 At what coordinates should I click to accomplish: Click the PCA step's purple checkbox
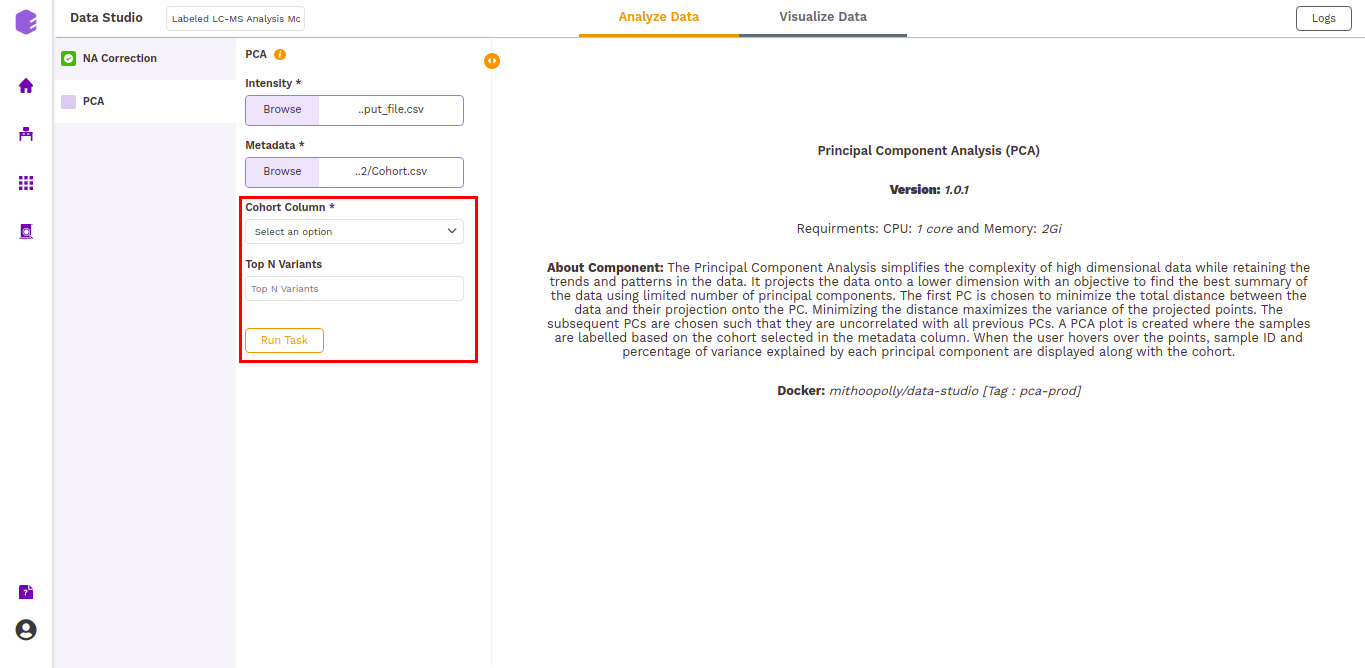click(68, 101)
